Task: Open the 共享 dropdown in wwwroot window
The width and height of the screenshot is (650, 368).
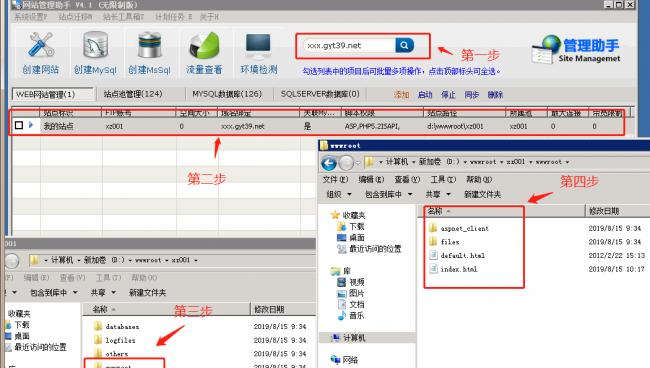Action: click(x=438, y=194)
